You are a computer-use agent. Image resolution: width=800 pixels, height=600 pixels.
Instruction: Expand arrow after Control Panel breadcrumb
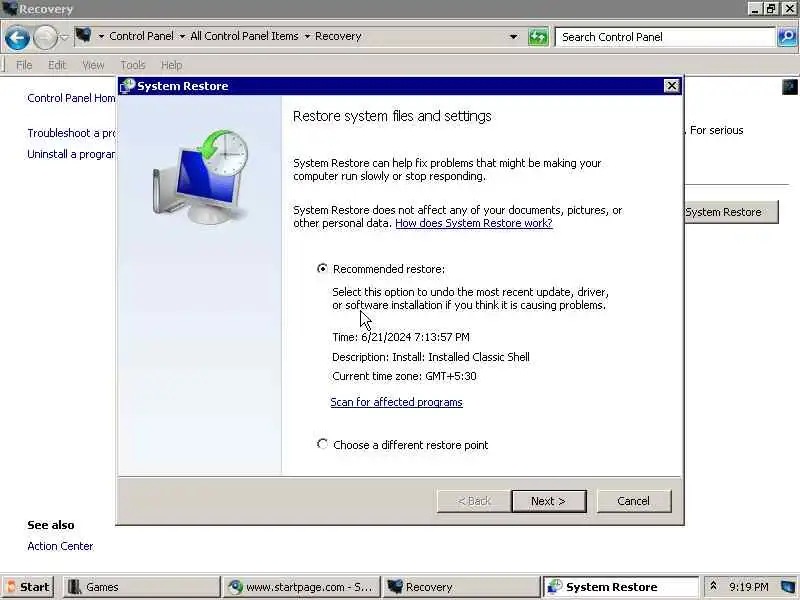pos(182,37)
